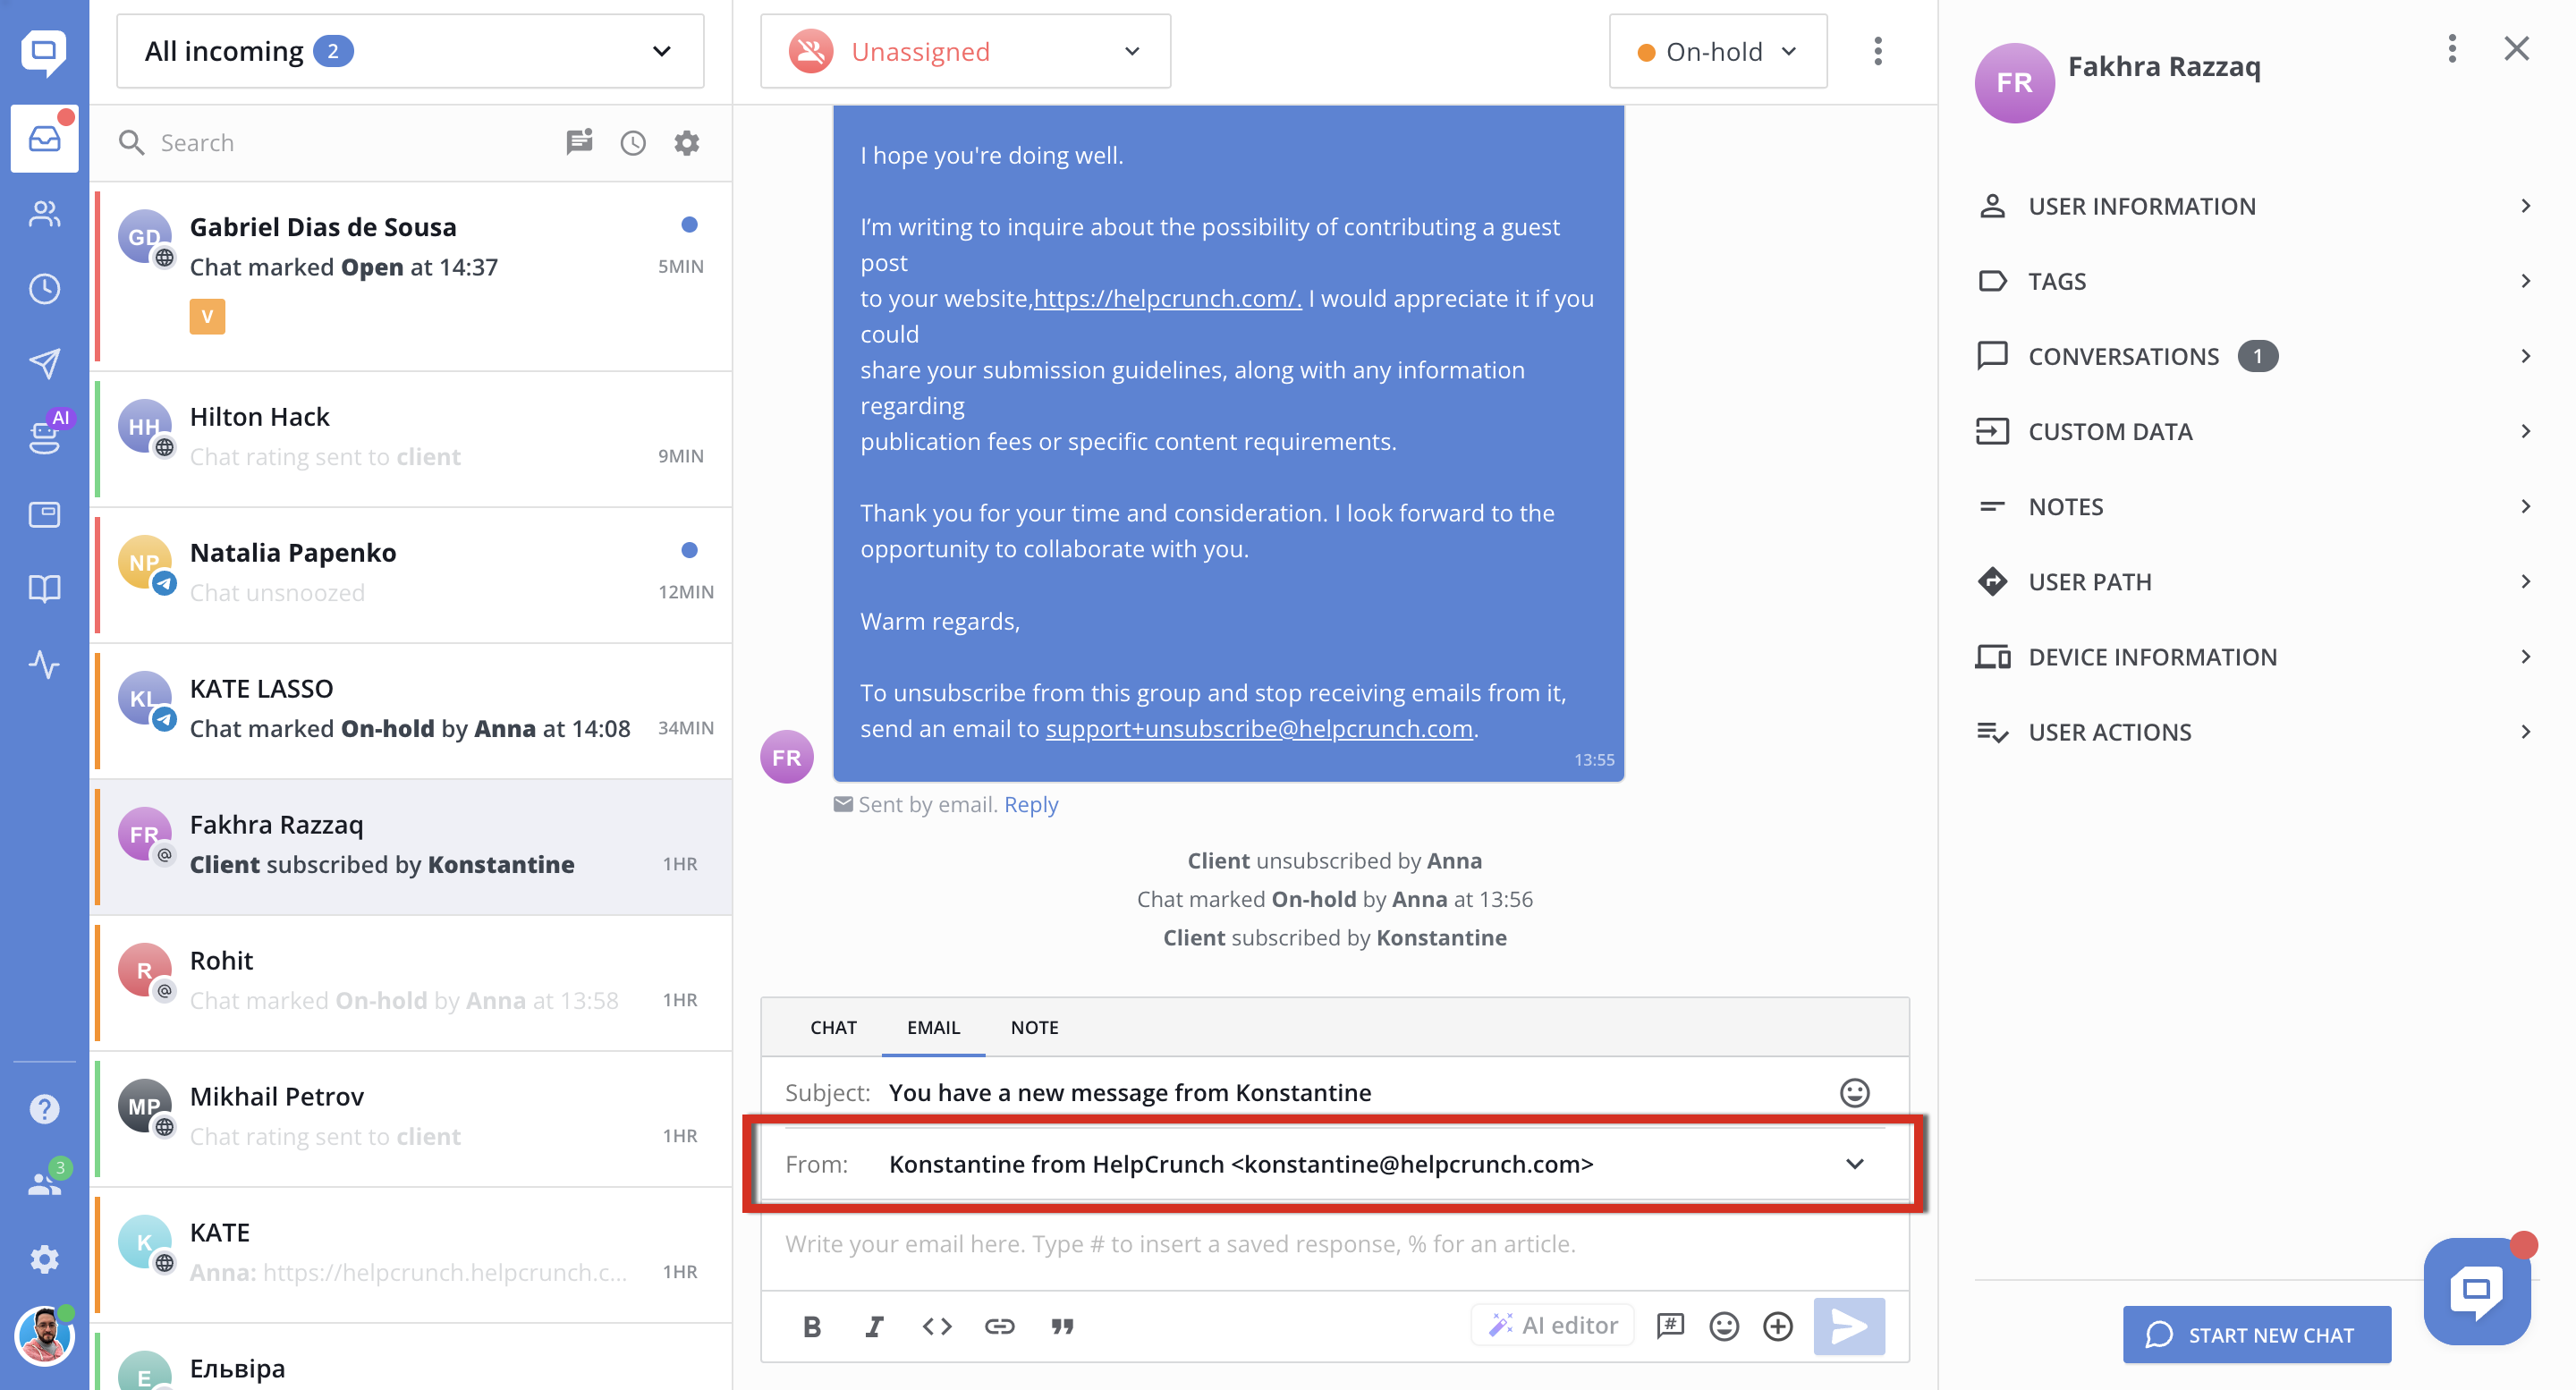Open the Unassigned assignee dropdown
Screen dimensions: 2576x1390
pos(965,51)
